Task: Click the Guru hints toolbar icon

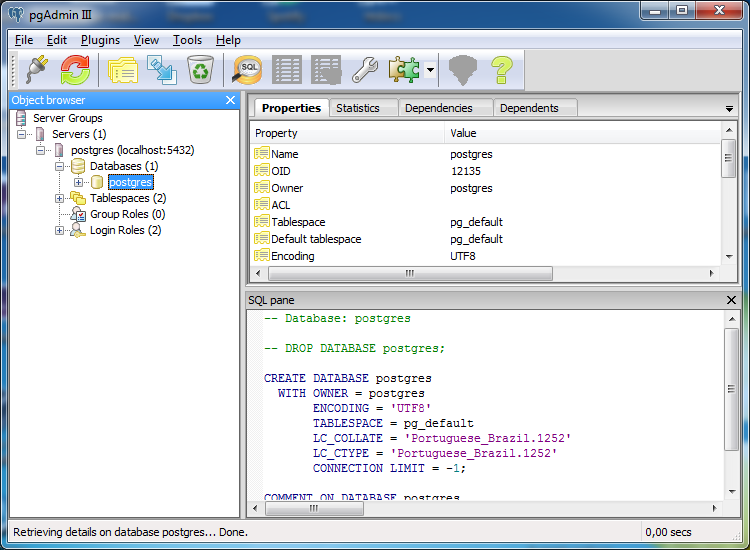Action: pos(463,70)
